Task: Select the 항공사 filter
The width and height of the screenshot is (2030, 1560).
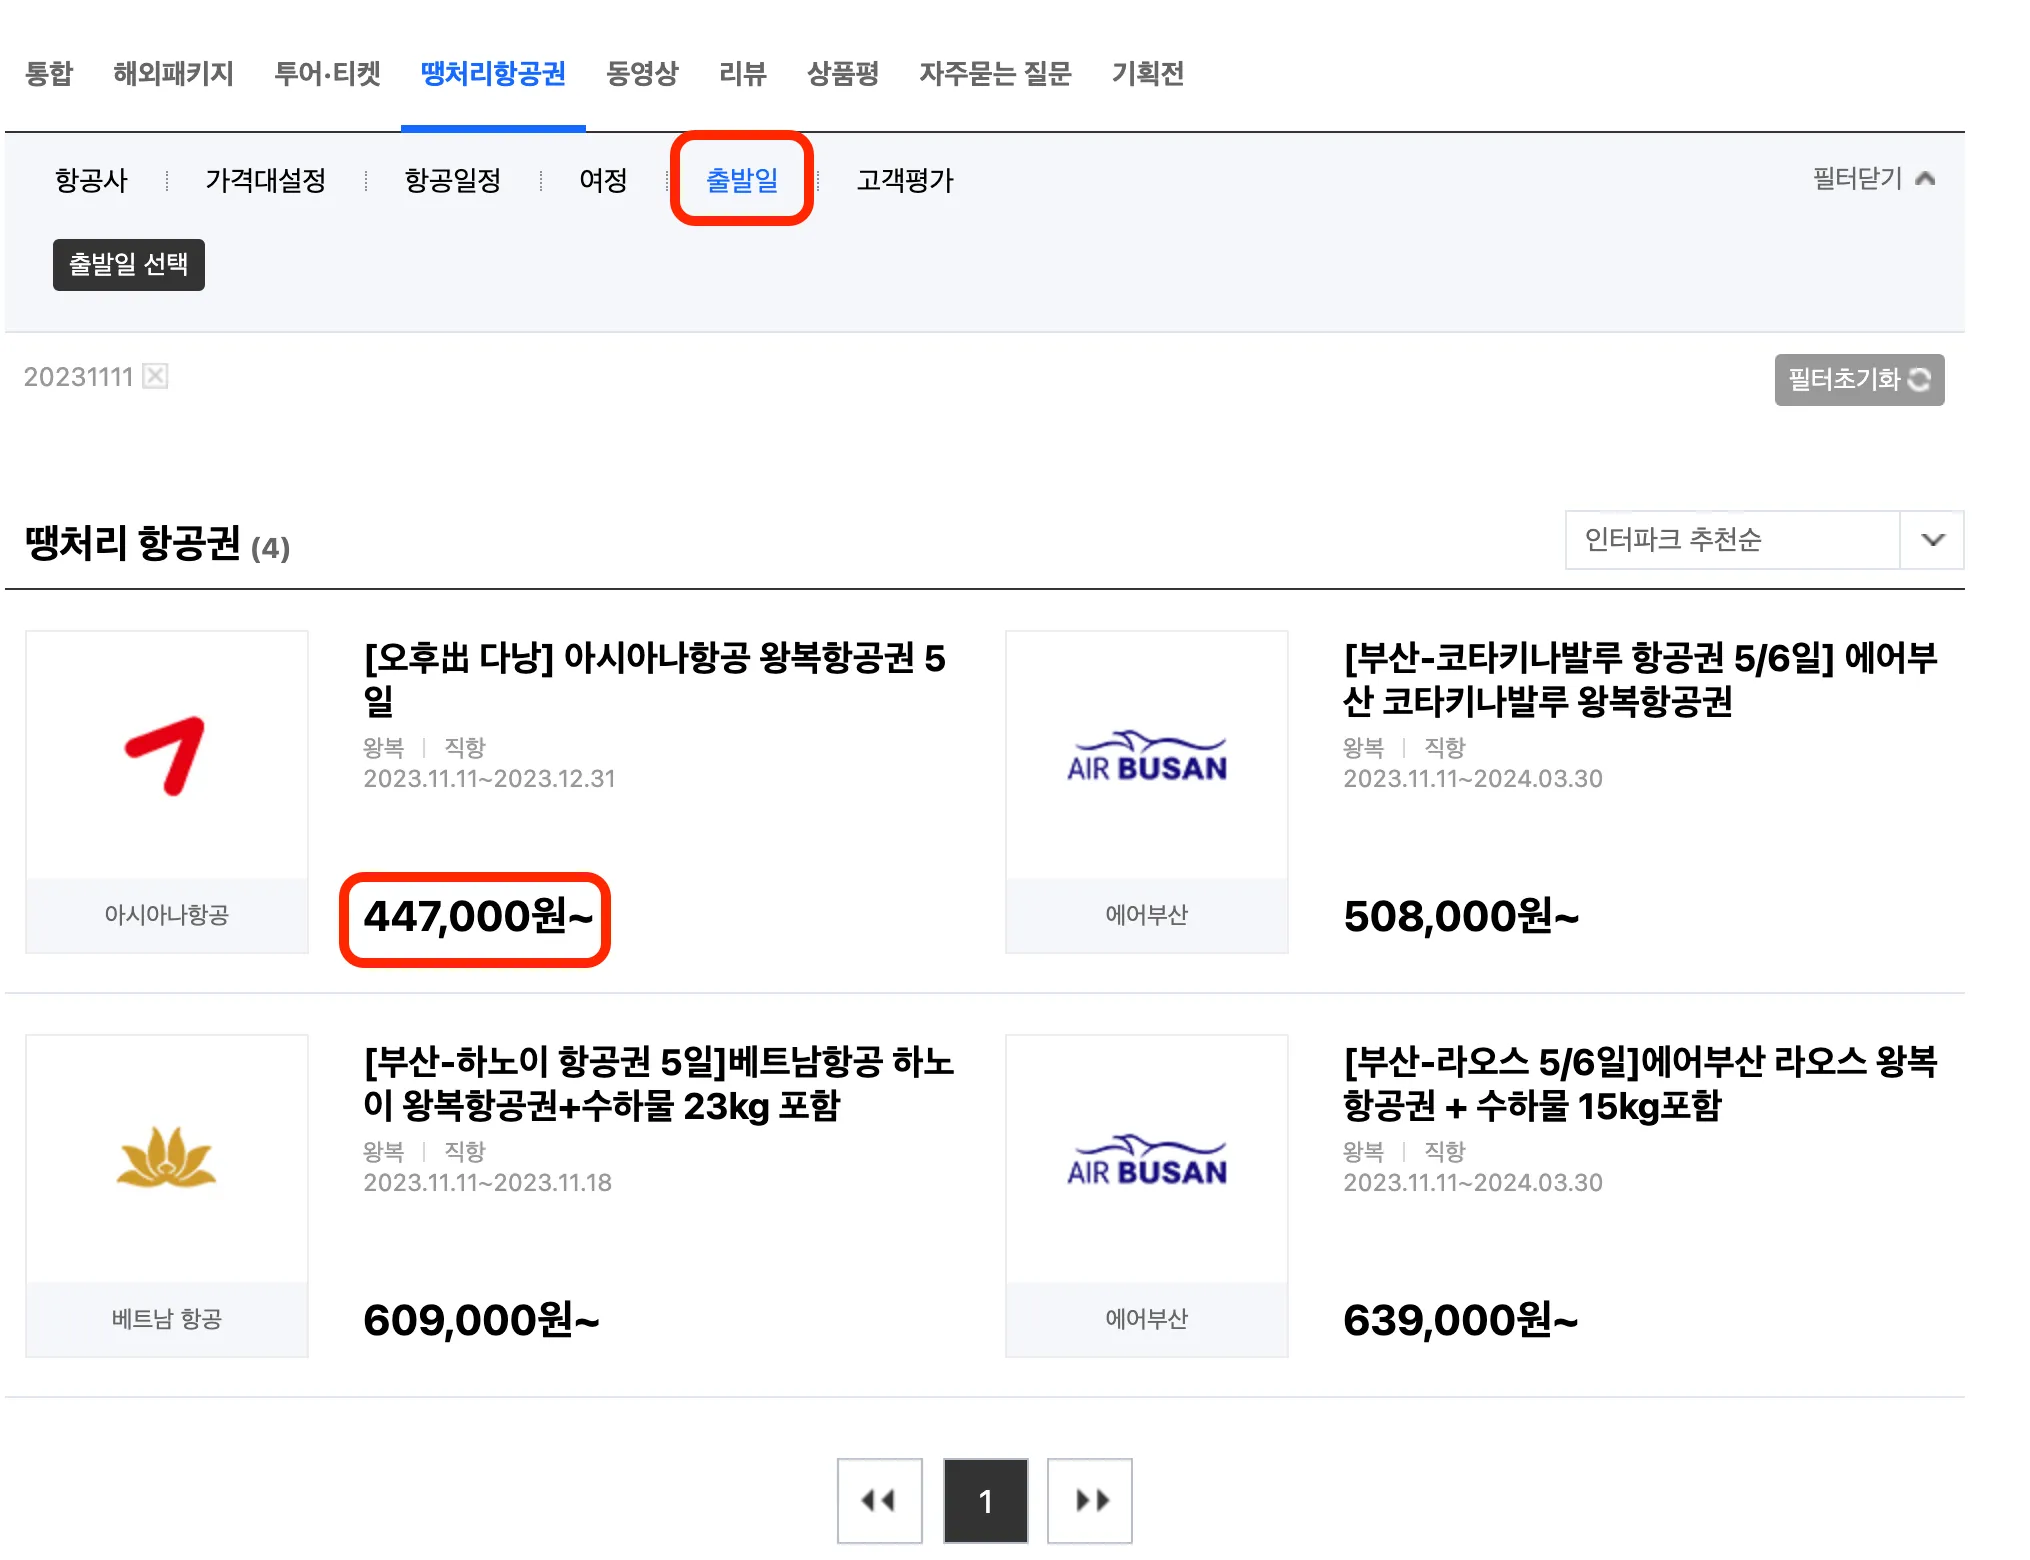Action: point(91,180)
